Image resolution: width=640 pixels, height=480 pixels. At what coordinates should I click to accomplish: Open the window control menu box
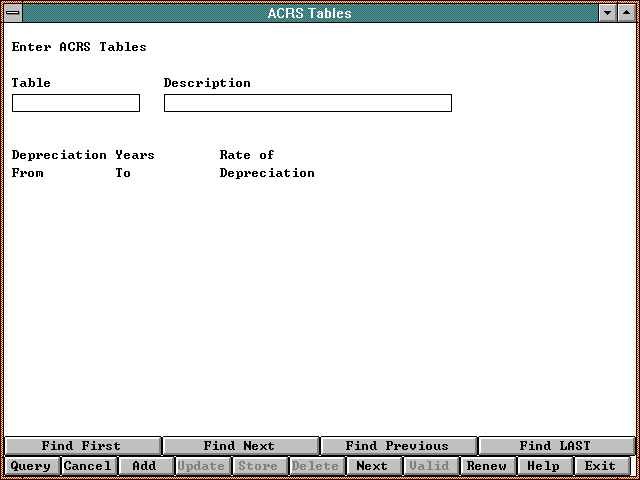pyautogui.click(x=13, y=13)
